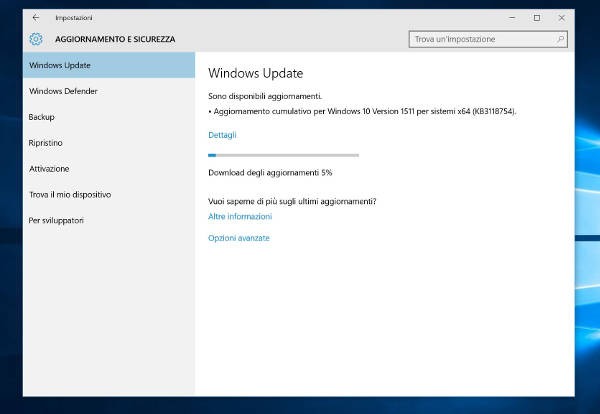
Task: Open the Backup section
Action: 109,117
